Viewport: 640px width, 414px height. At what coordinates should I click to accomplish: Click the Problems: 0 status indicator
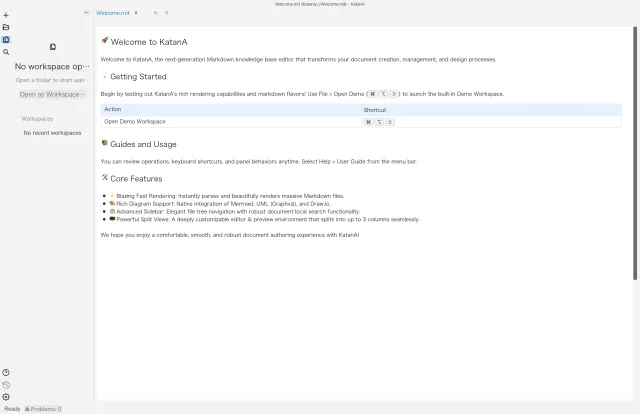click(43, 409)
